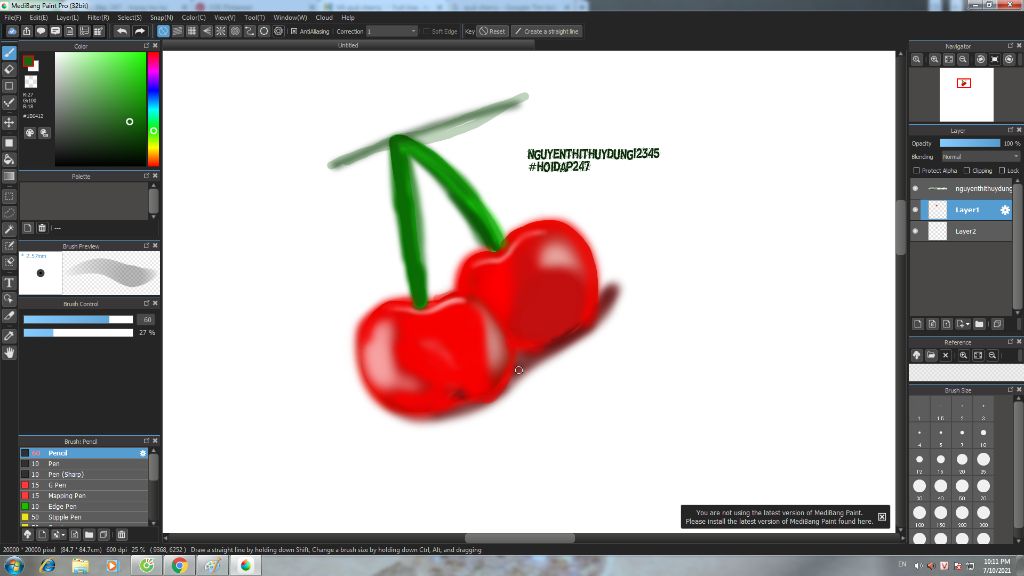
Task: Select the Magic Wand tool
Action: pyautogui.click(x=9, y=229)
